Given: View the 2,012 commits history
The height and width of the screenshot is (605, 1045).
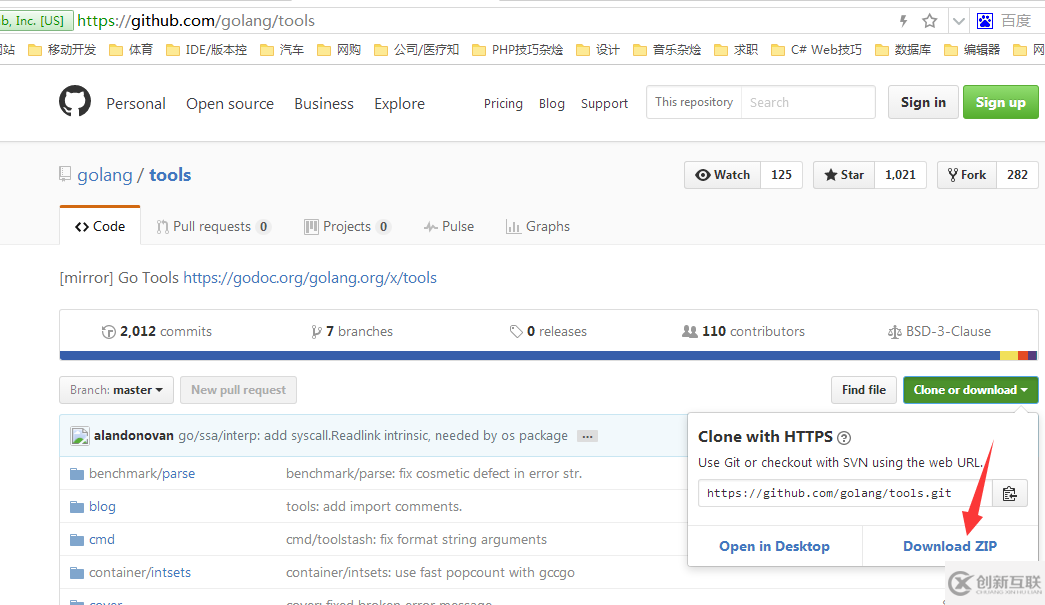Looking at the screenshot, I should (x=157, y=331).
